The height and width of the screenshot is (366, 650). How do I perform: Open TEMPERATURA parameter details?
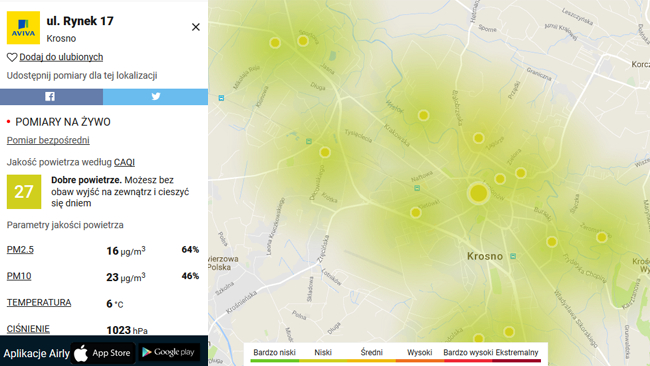[39, 303]
